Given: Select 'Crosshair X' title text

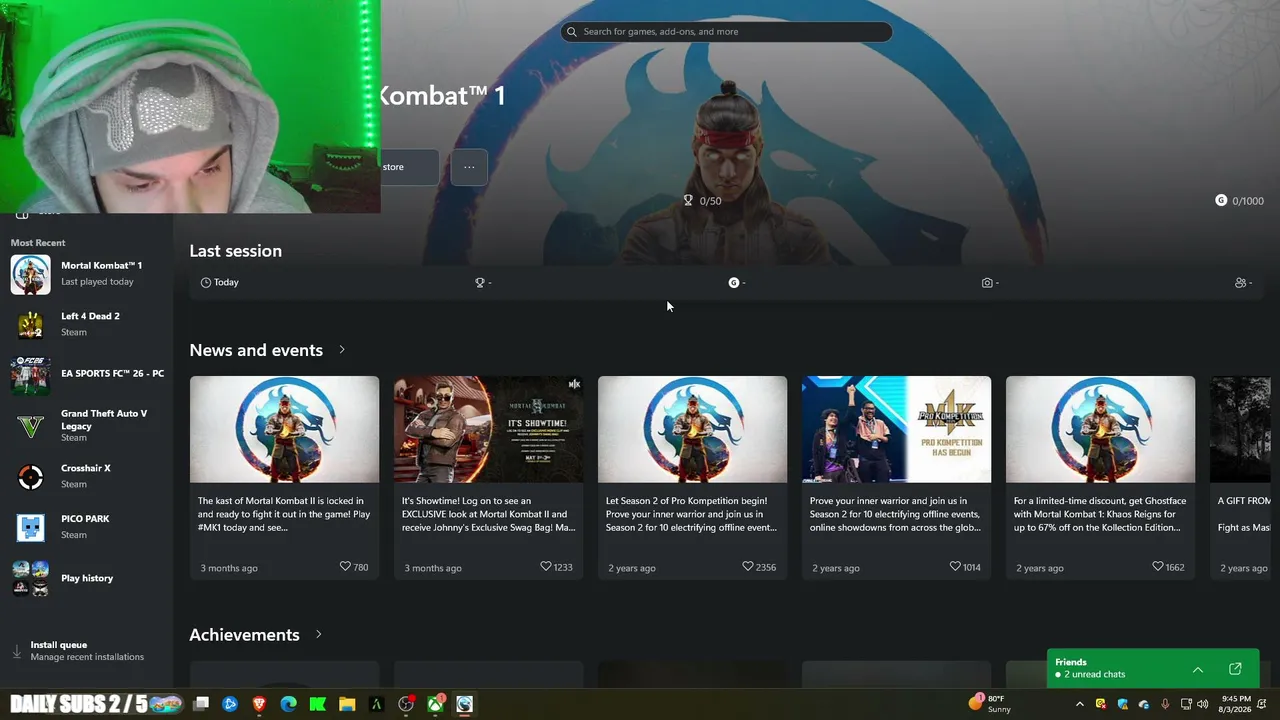Looking at the screenshot, I should [86, 468].
